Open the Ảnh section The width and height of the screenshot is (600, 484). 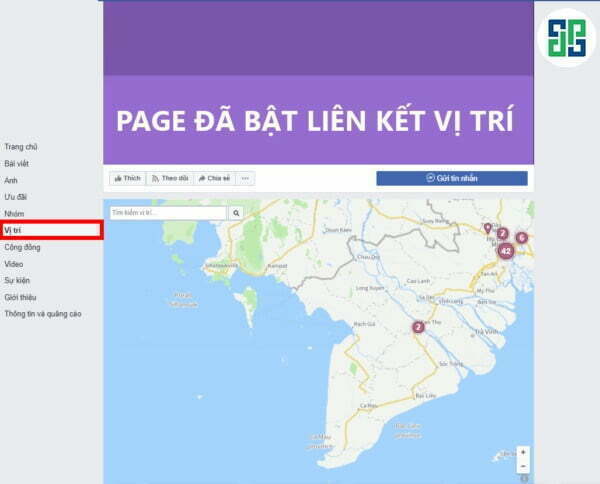pyautogui.click(x=11, y=180)
